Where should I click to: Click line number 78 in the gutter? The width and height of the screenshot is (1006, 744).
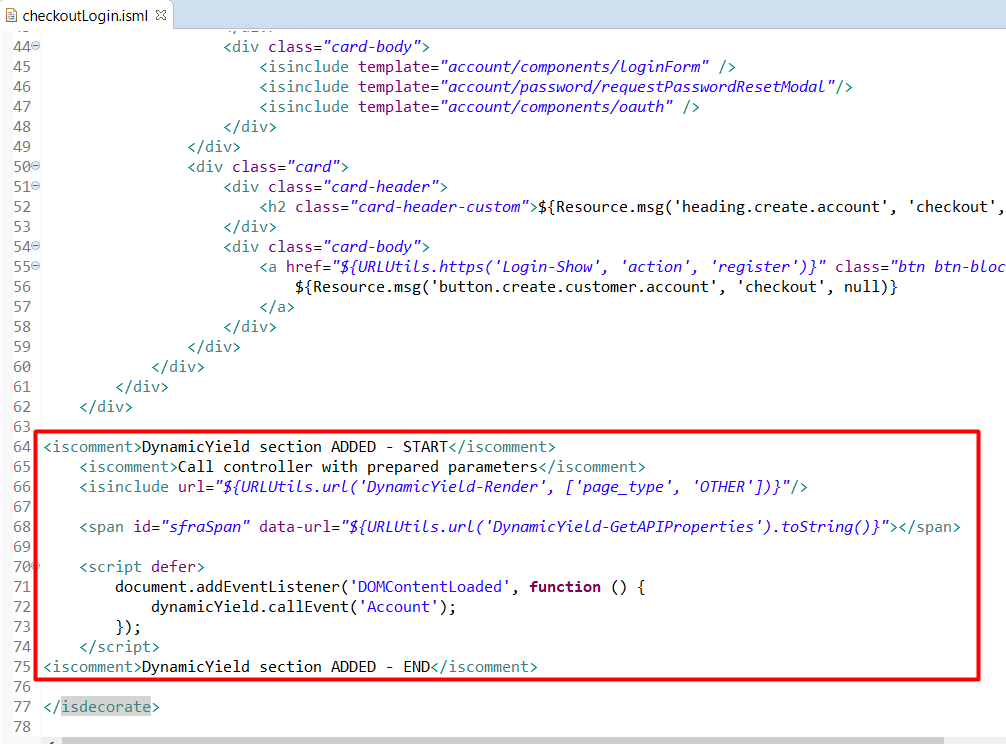22,727
